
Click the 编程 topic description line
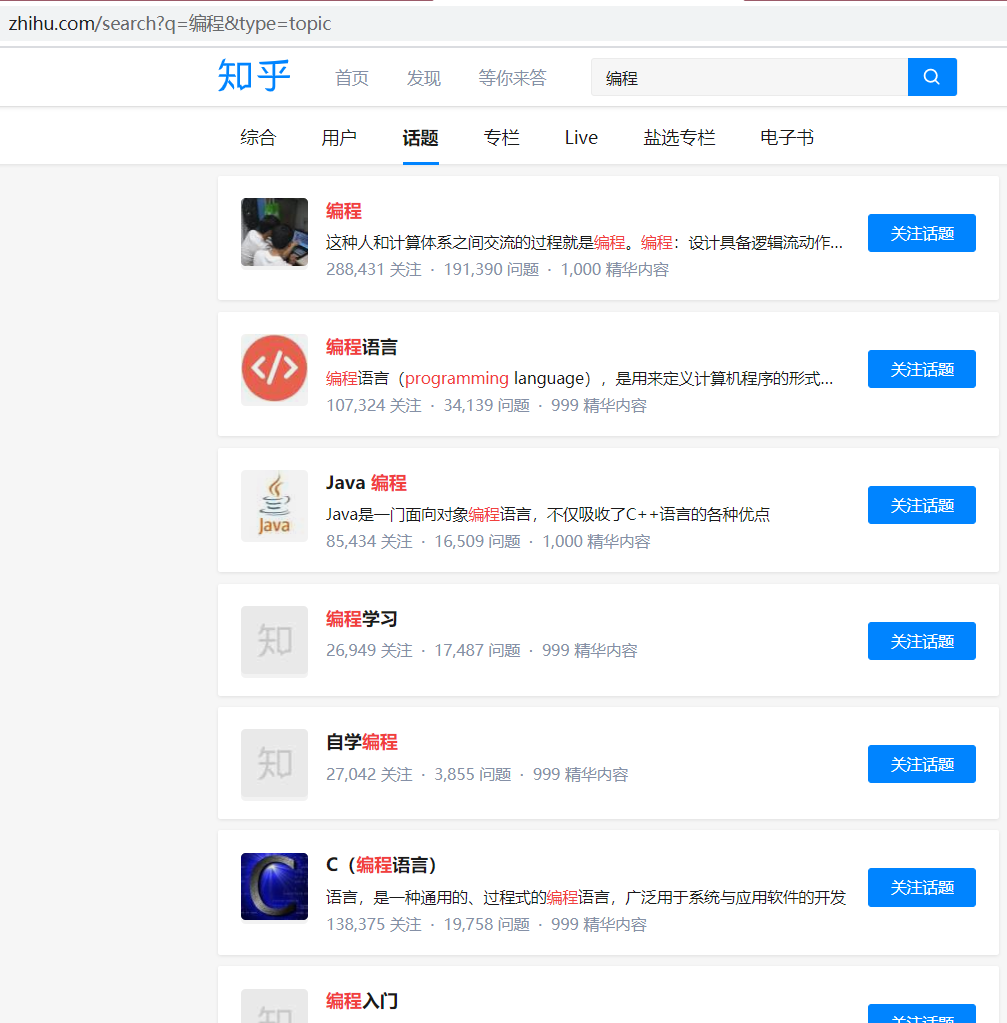584,243
